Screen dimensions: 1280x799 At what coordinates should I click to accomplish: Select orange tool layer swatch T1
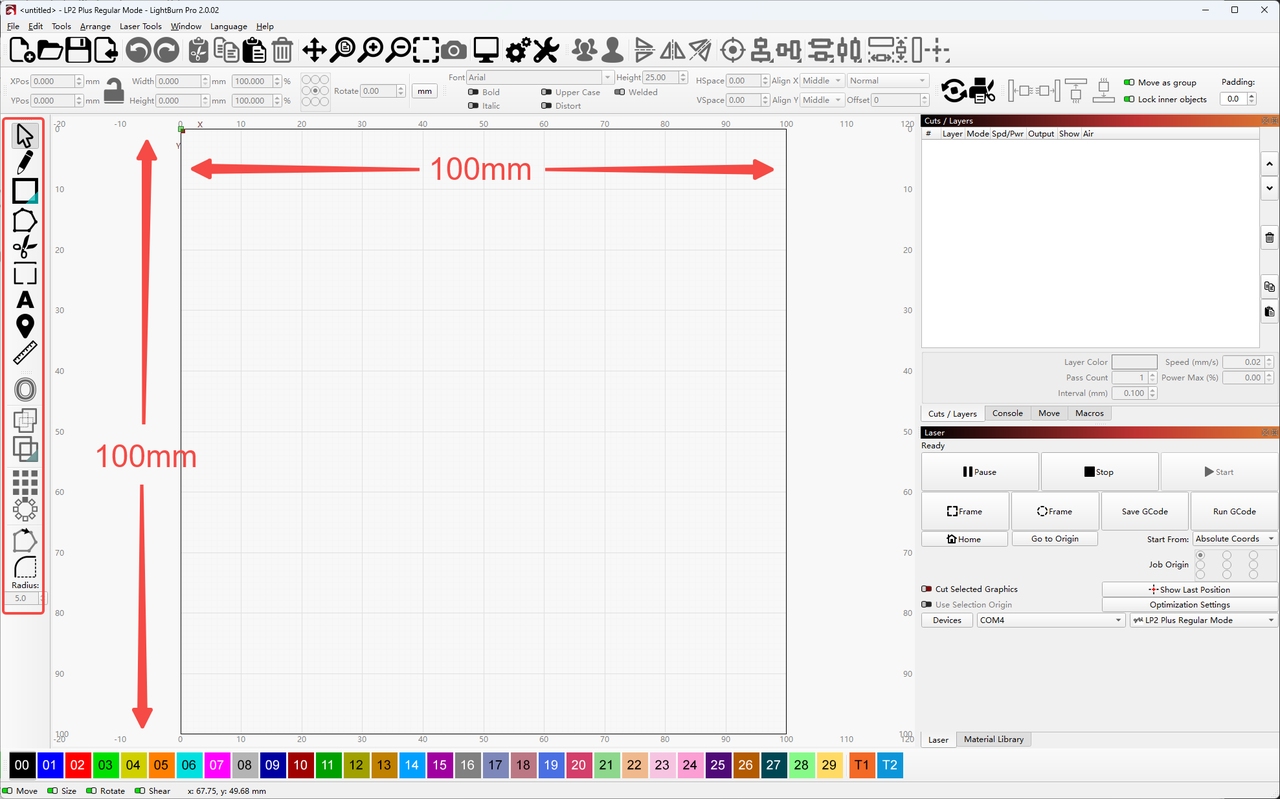(x=861, y=766)
